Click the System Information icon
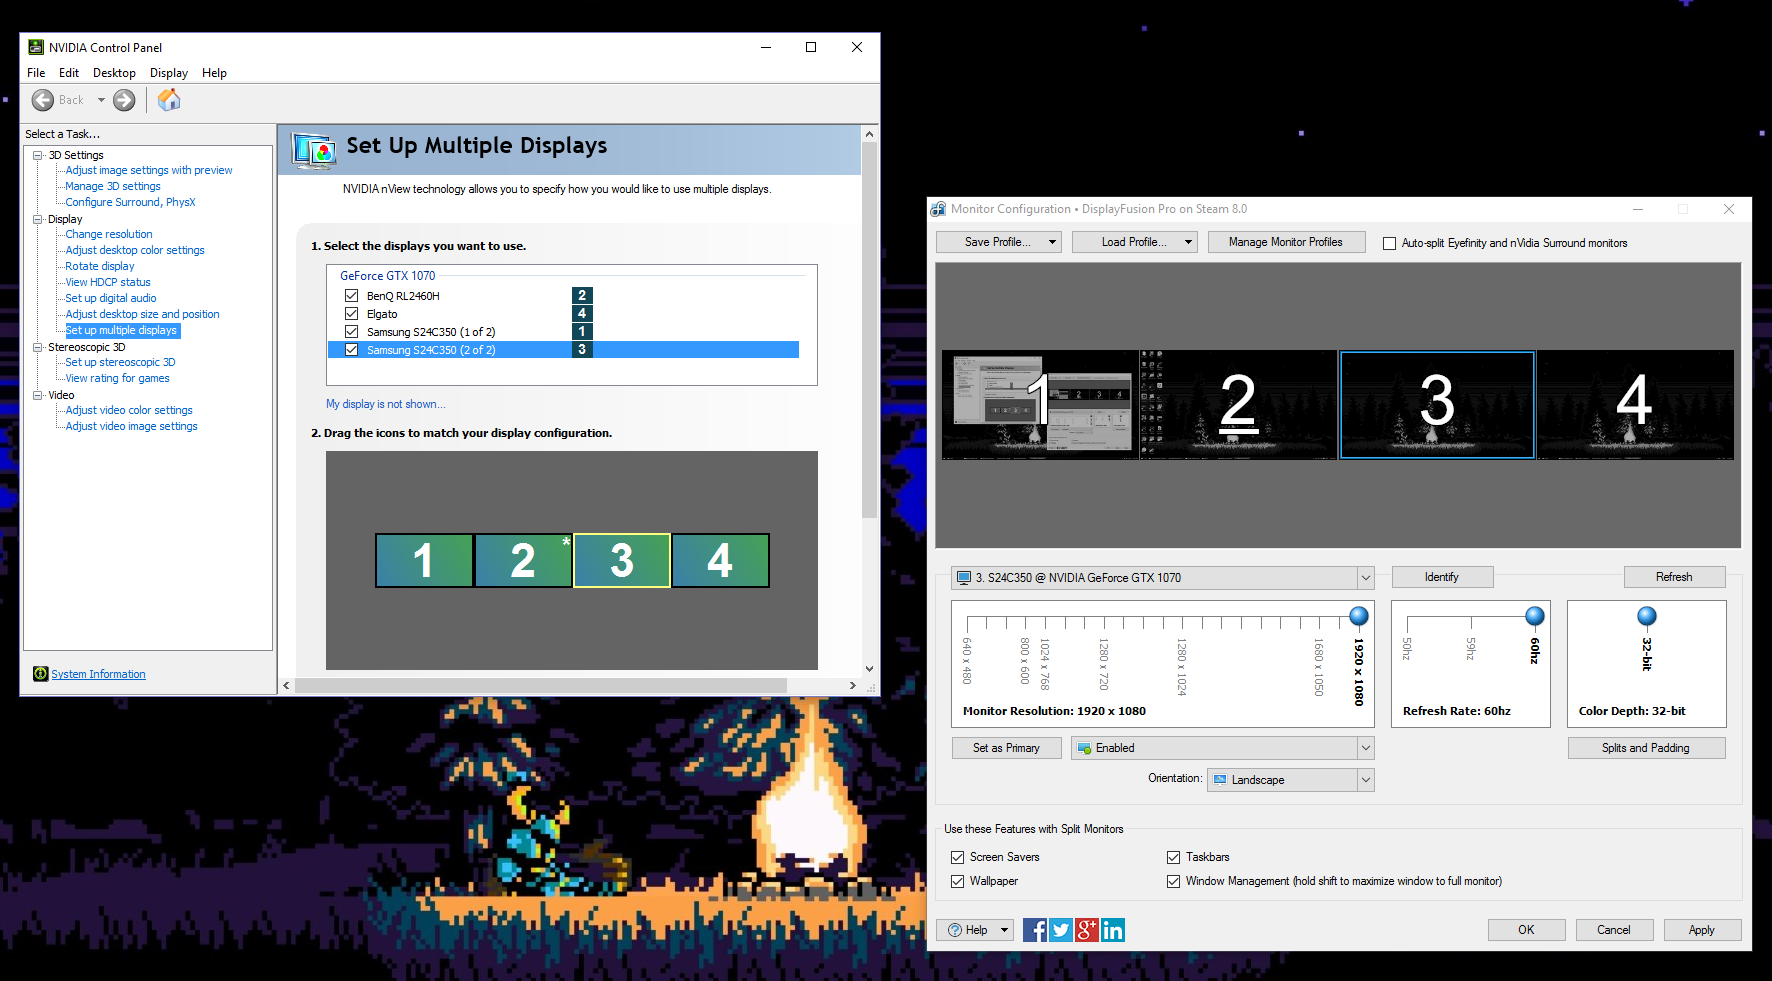 [40, 674]
